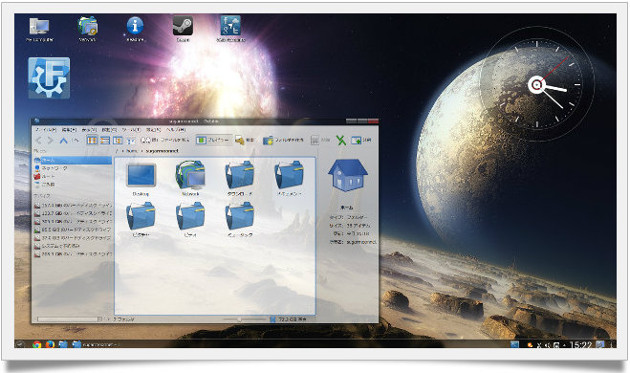The image size is (630, 373).
Task: Toggle the Preview toolbar button
Action: (x=214, y=140)
